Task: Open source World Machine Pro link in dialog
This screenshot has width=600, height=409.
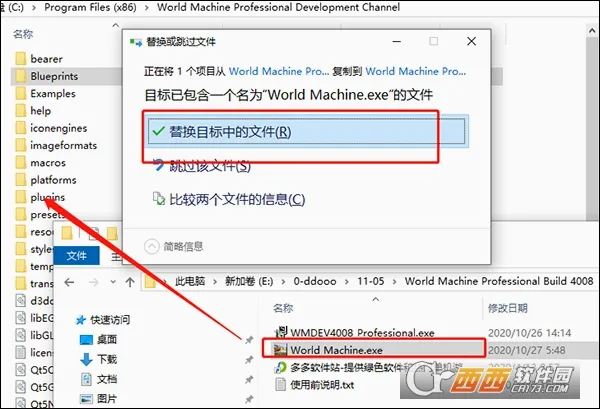Action: click(279, 71)
